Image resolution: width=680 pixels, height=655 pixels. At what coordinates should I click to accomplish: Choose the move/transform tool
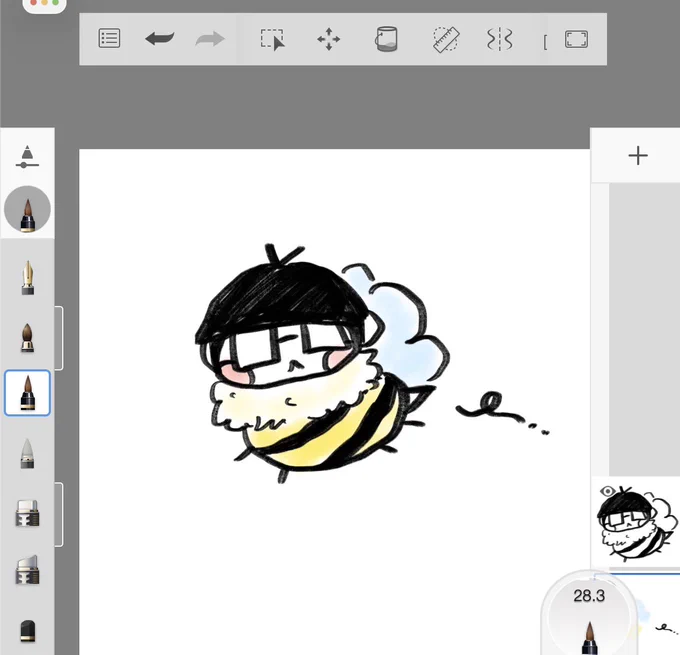(x=328, y=39)
